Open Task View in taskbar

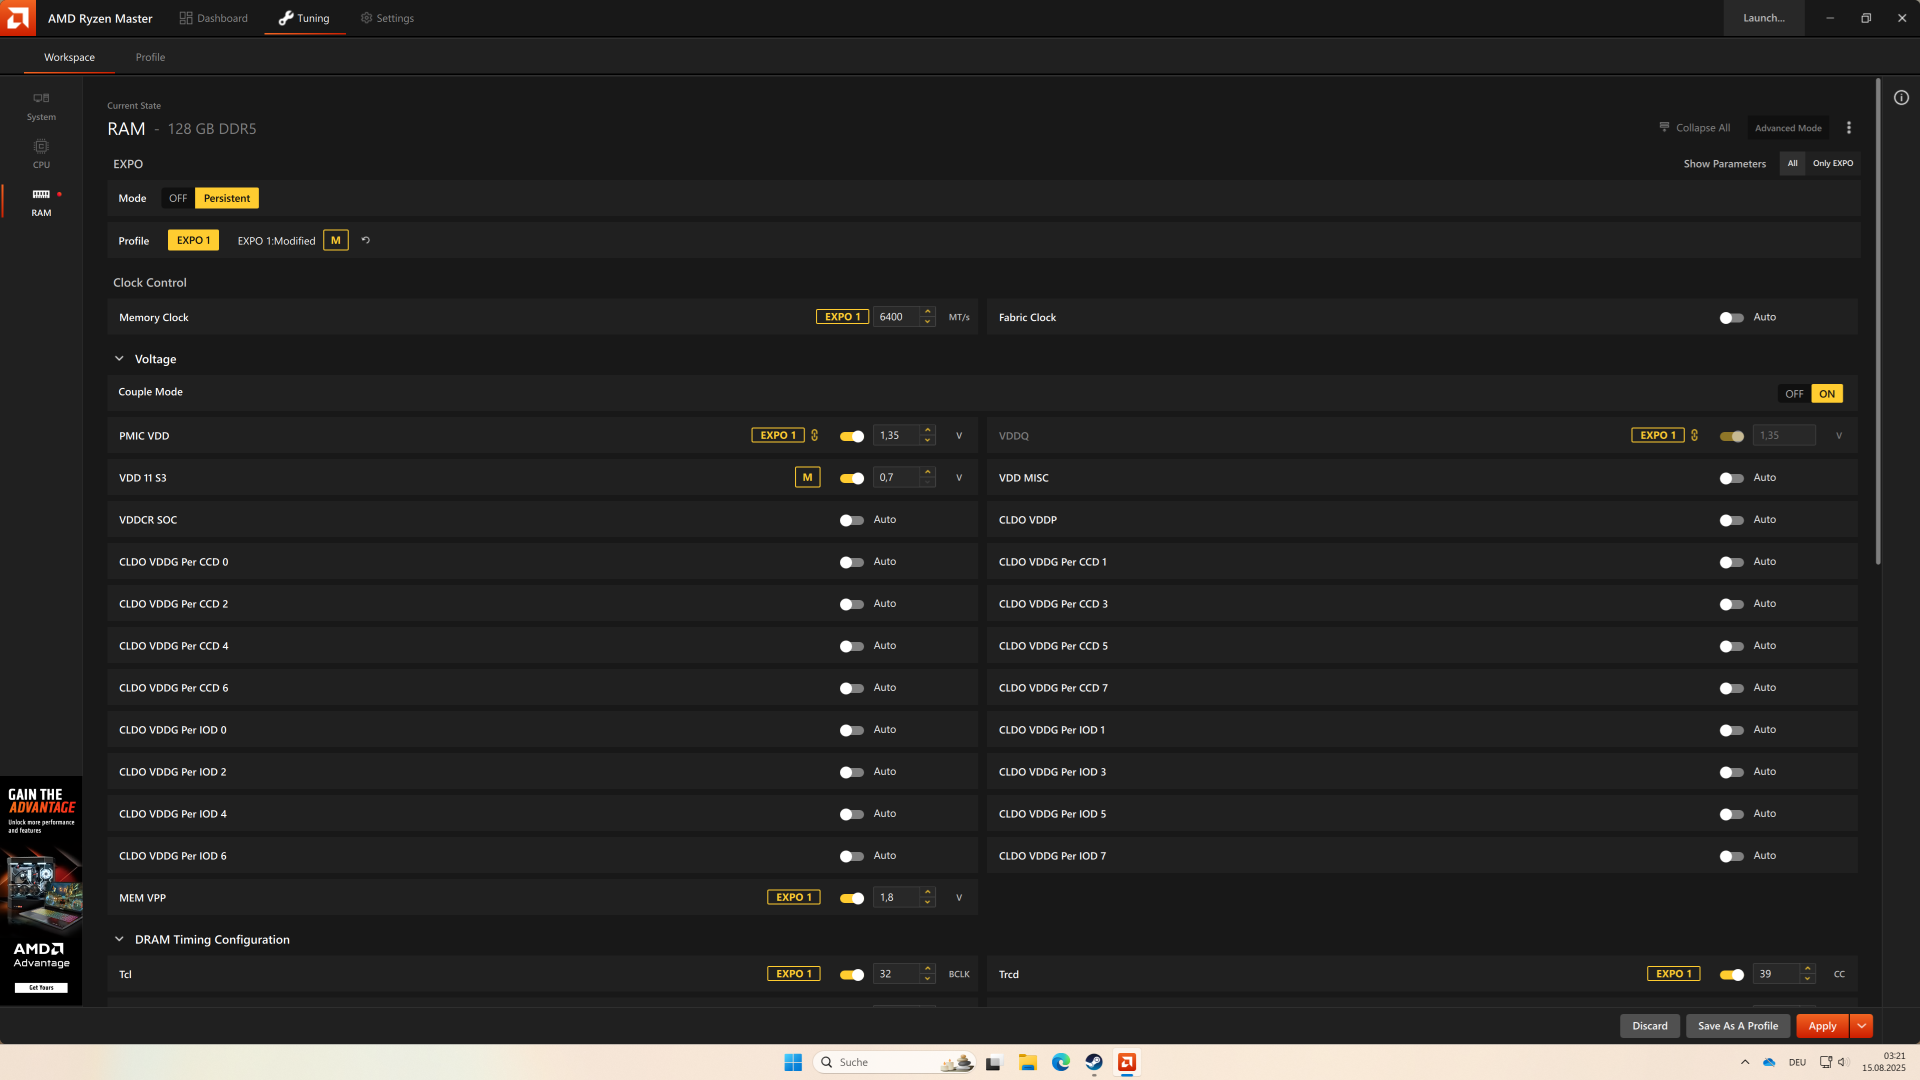(993, 1062)
